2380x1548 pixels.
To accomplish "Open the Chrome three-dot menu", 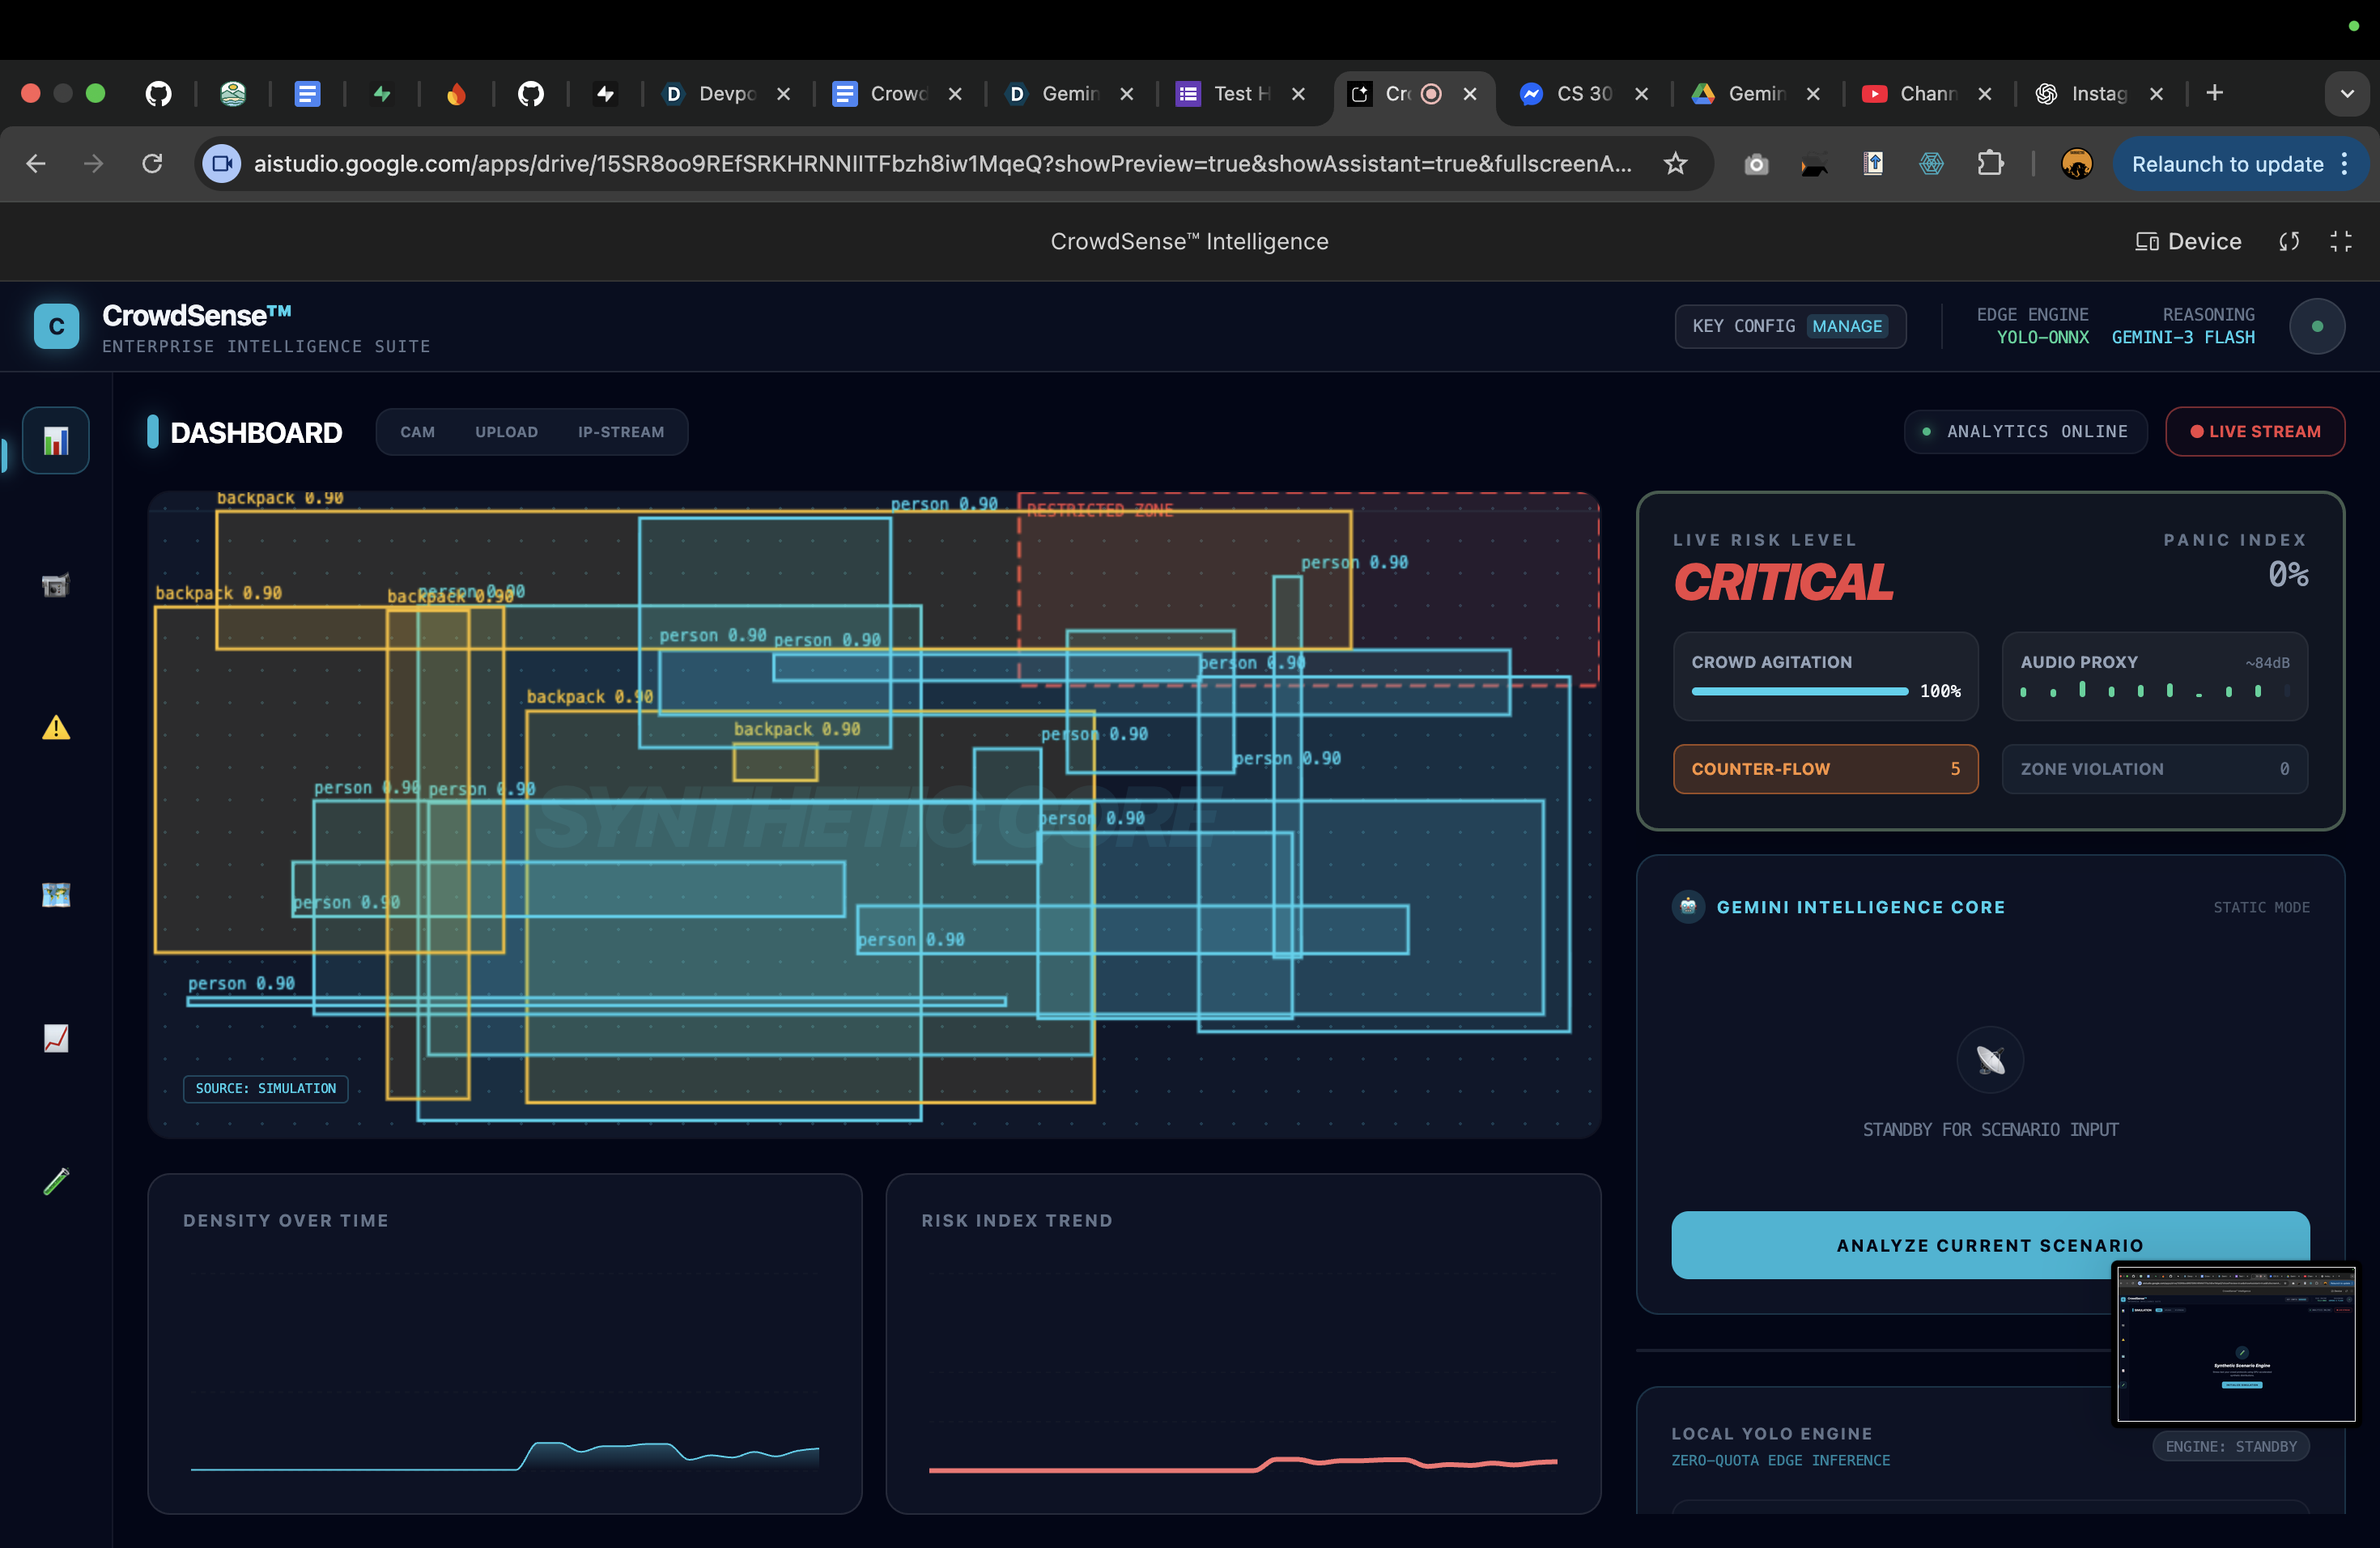I will [2344, 164].
